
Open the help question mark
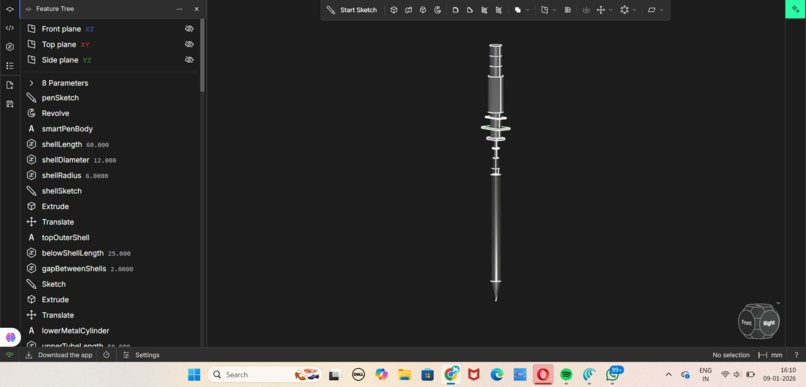tap(796, 355)
